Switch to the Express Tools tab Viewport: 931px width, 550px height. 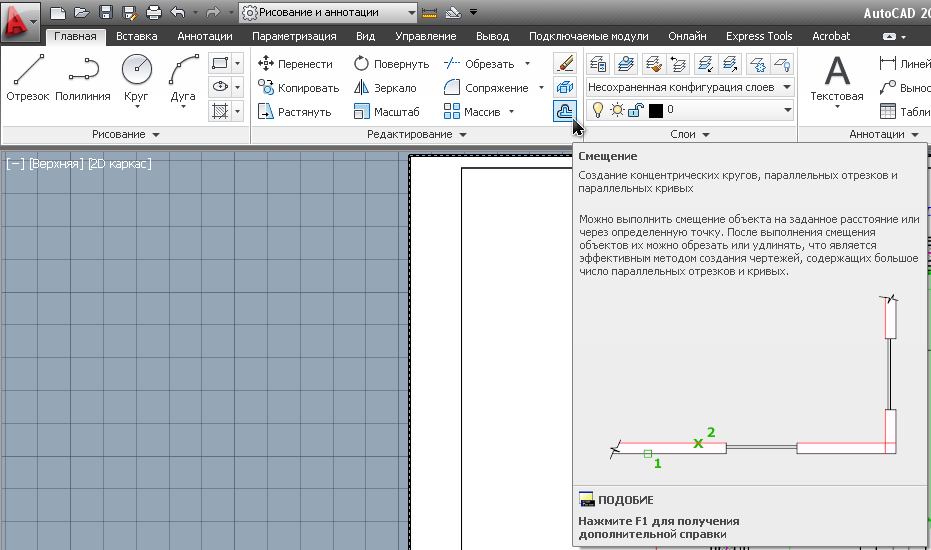759,36
